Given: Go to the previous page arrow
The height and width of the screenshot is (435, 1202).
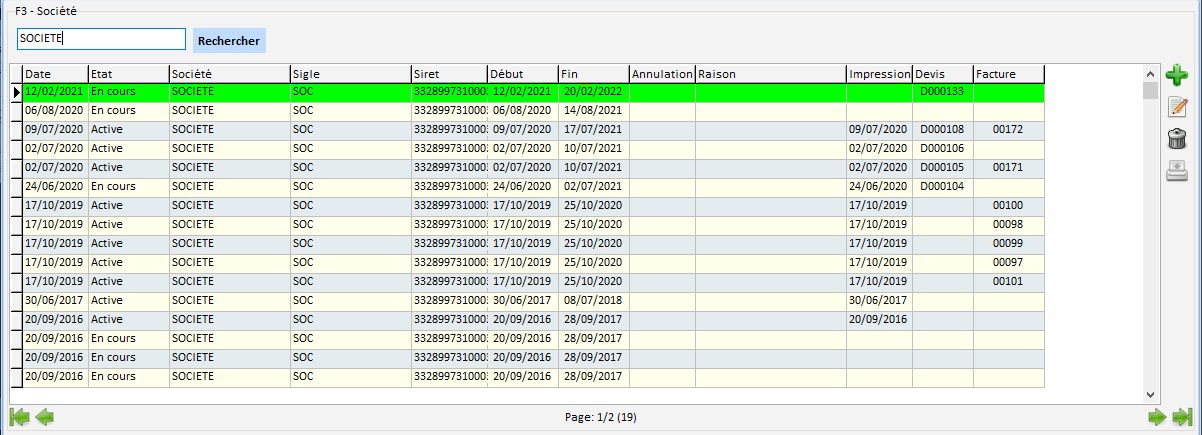Looking at the screenshot, I should click(45, 417).
